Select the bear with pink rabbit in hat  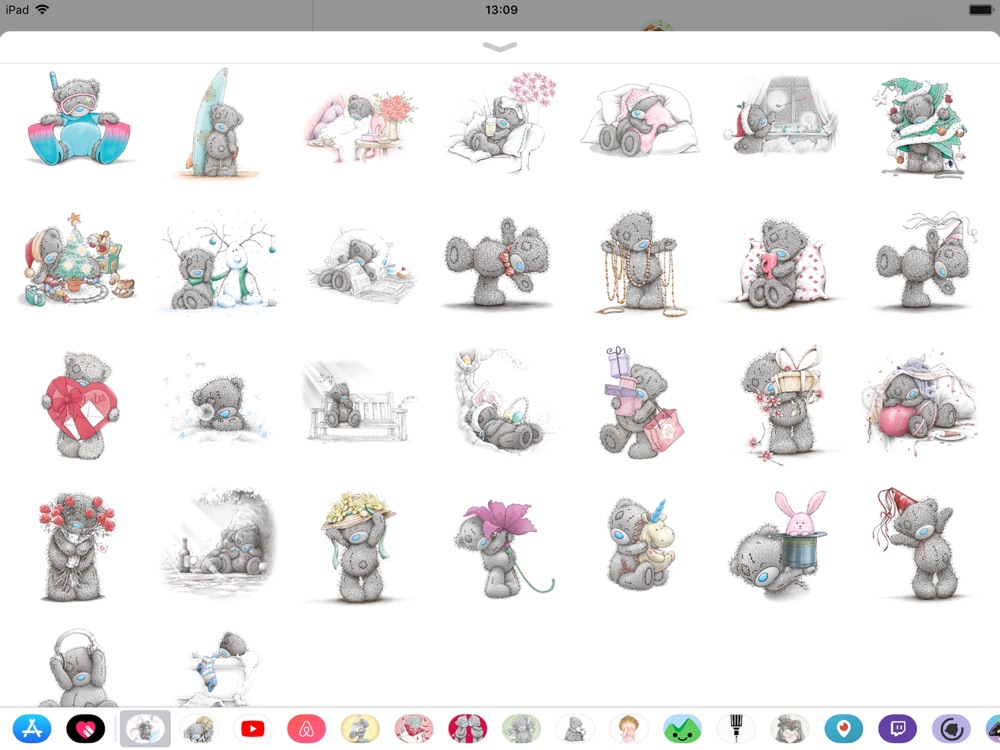point(778,545)
